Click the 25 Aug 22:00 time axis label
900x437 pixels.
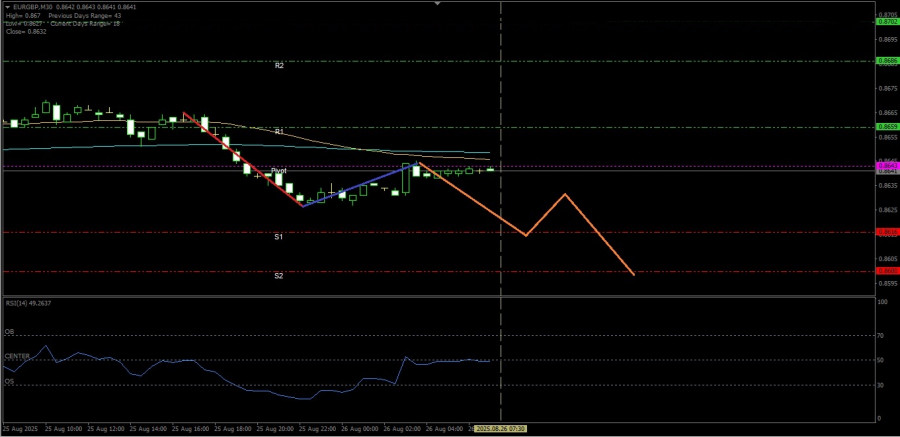[x=319, y=429]
